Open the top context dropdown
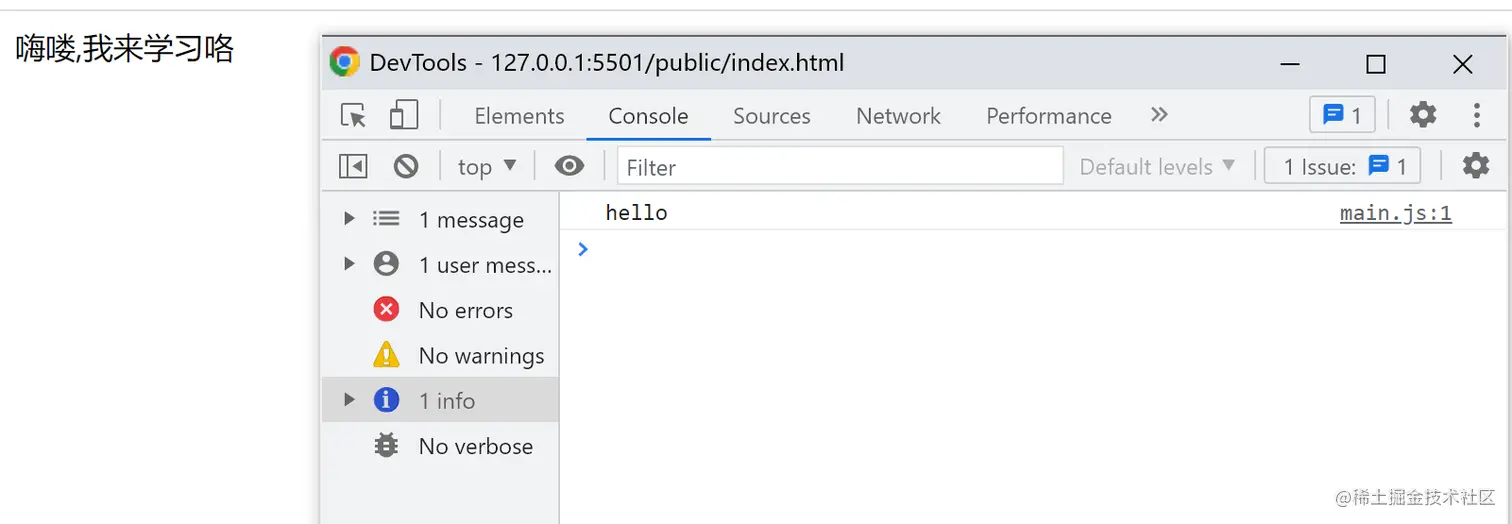The image size is (1512, 524). coord(487,167)
